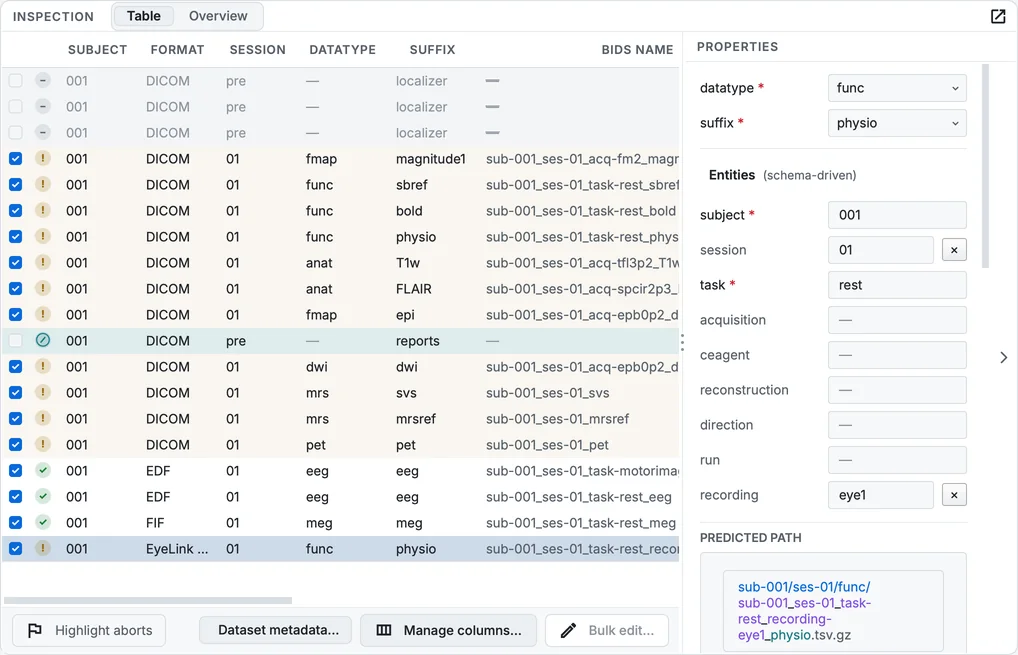
Task: Click the task entity input field
Action: 897,285
